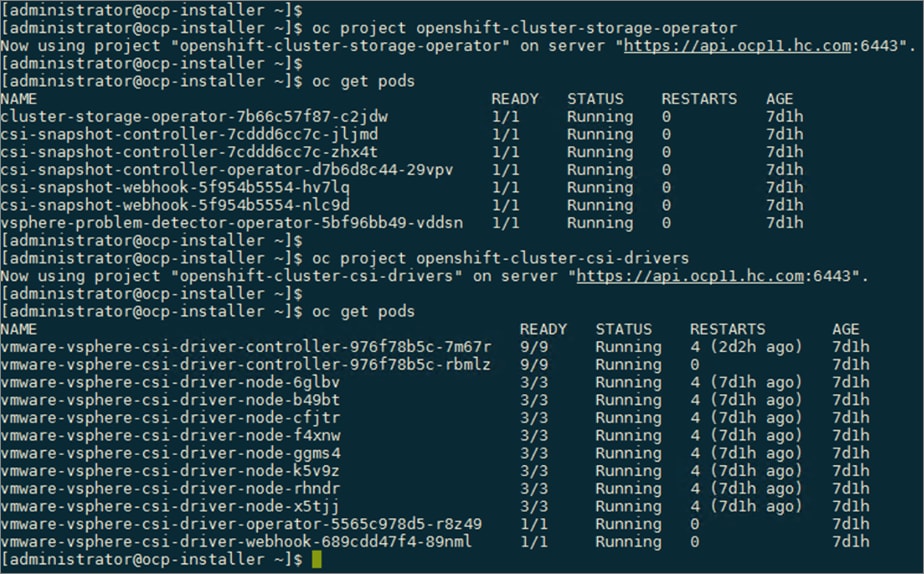Select pod vmware-vsphere-csi-driver-controller-976f78b5c-7m67r
The image size is (924, 574).
click(x=246, y=347)
